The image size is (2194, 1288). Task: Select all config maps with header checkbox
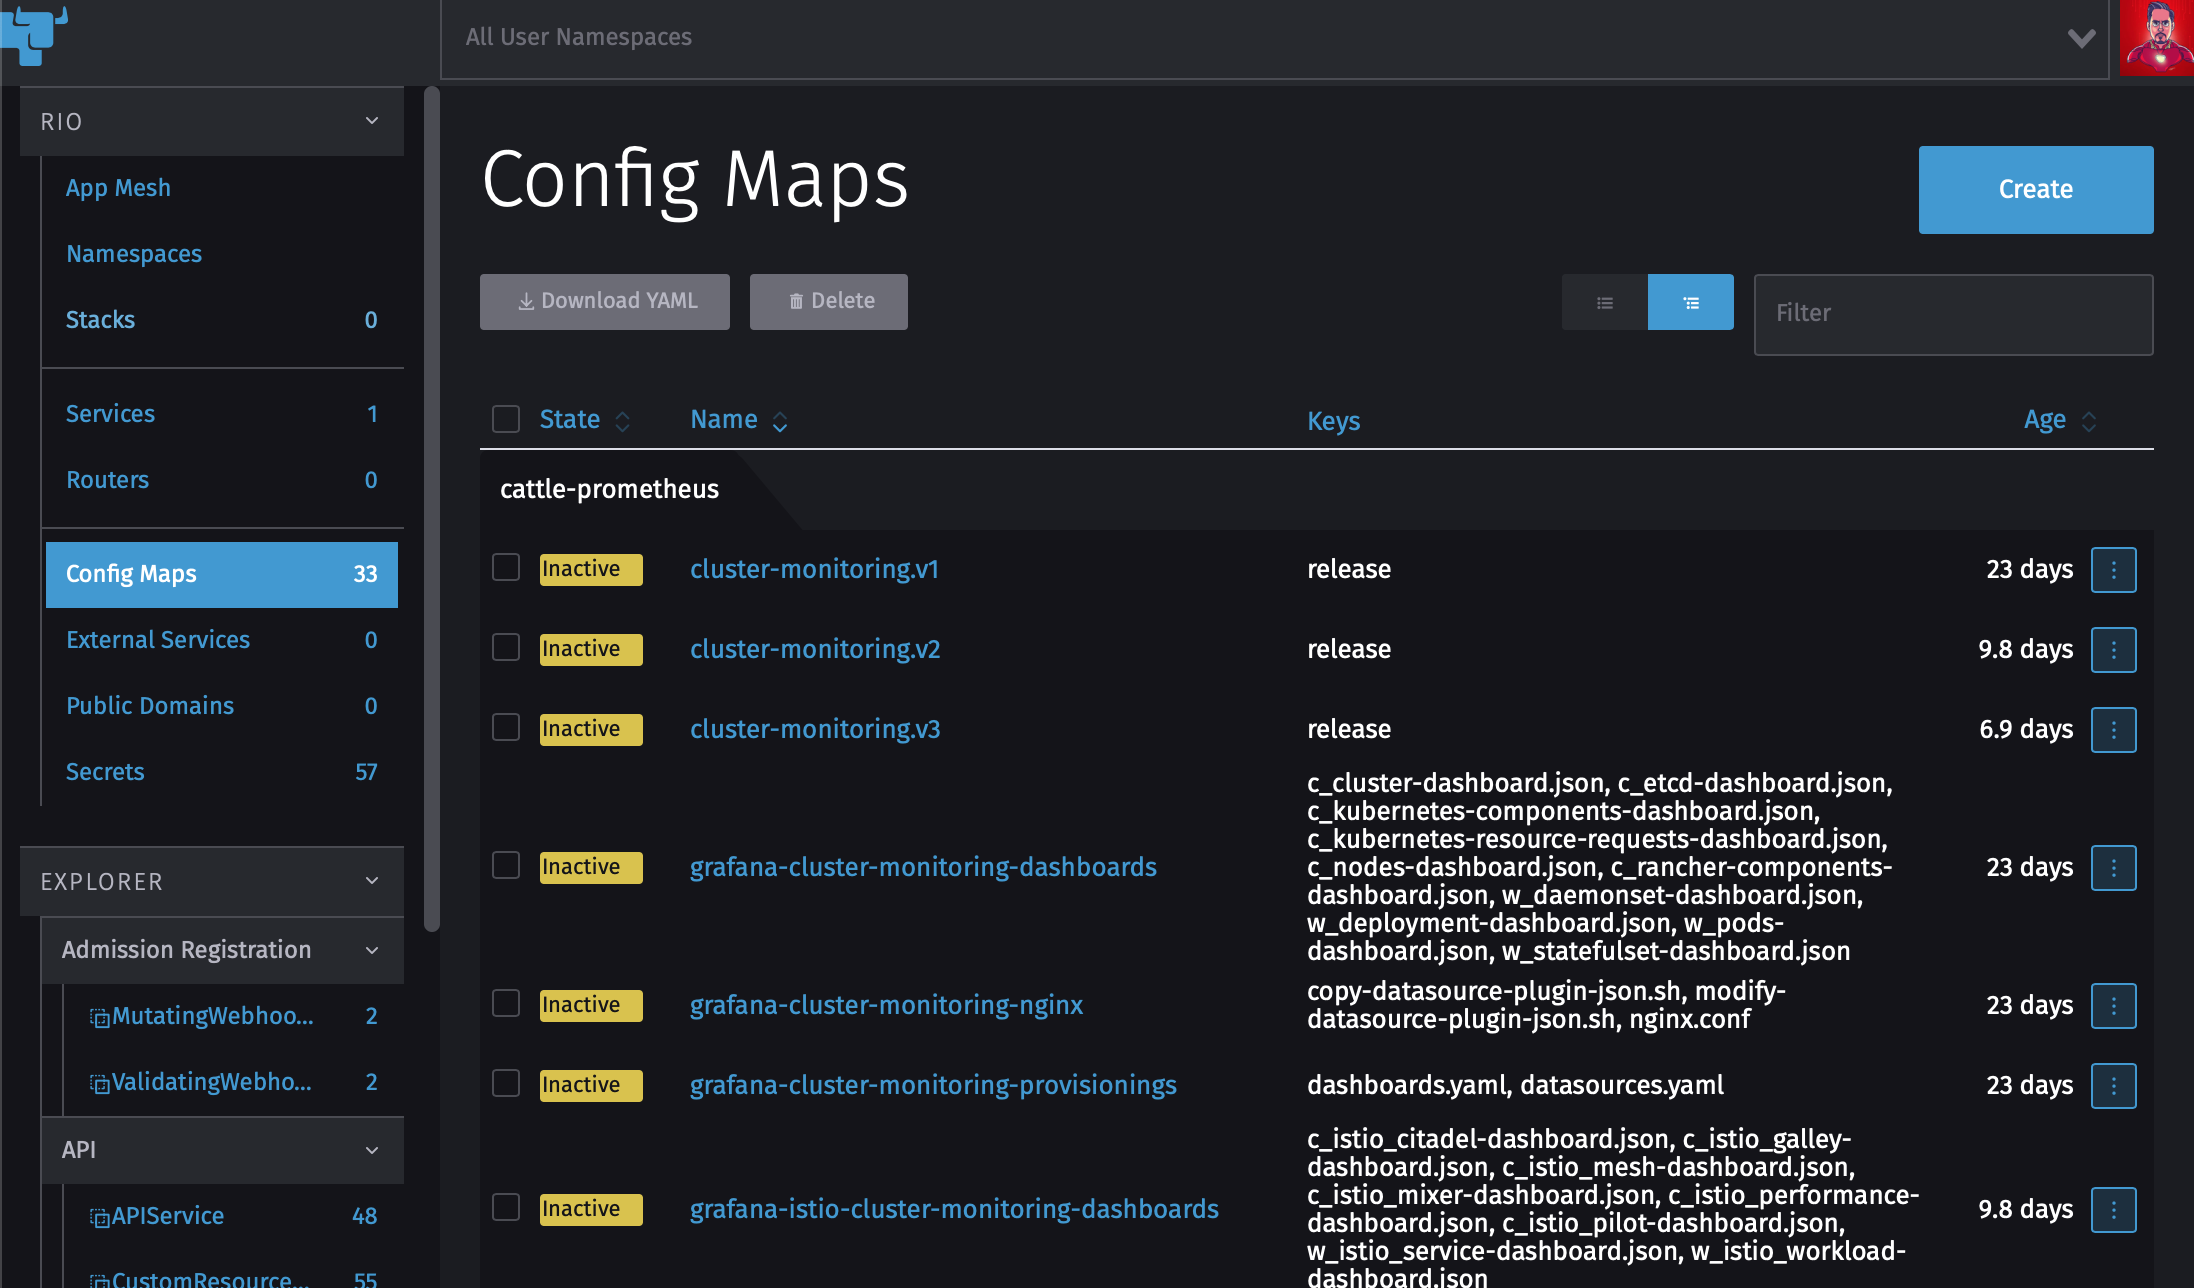click(505, 418)
